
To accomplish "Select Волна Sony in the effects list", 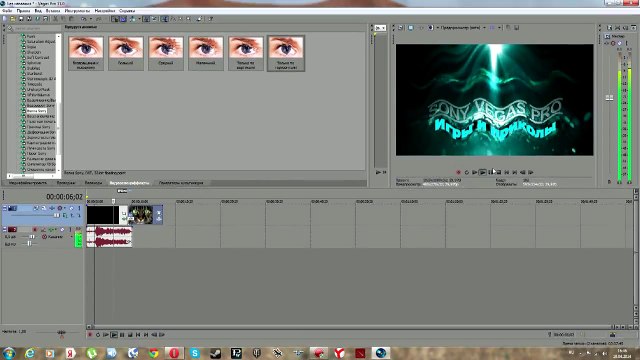I will pyautogui.click(x=36, y=111).
